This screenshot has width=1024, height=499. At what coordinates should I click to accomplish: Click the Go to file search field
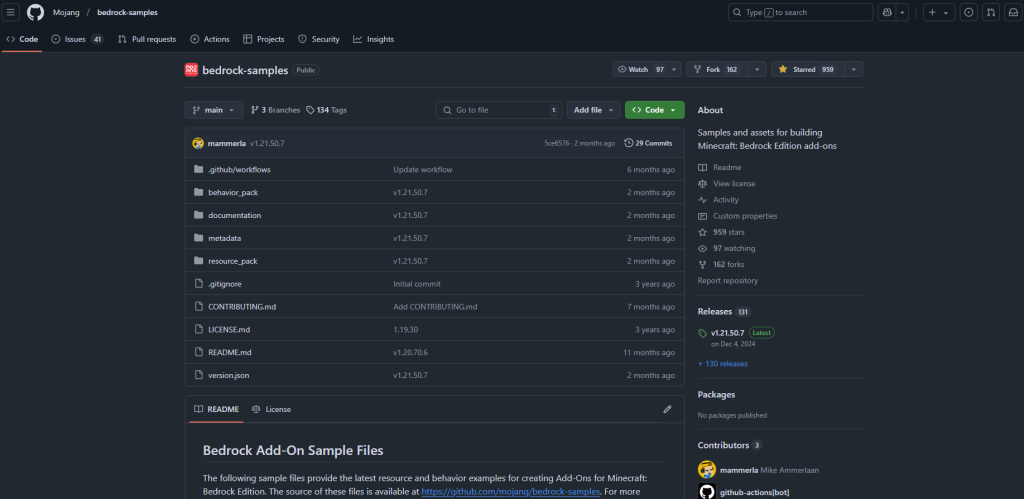(x=497, y=110)
